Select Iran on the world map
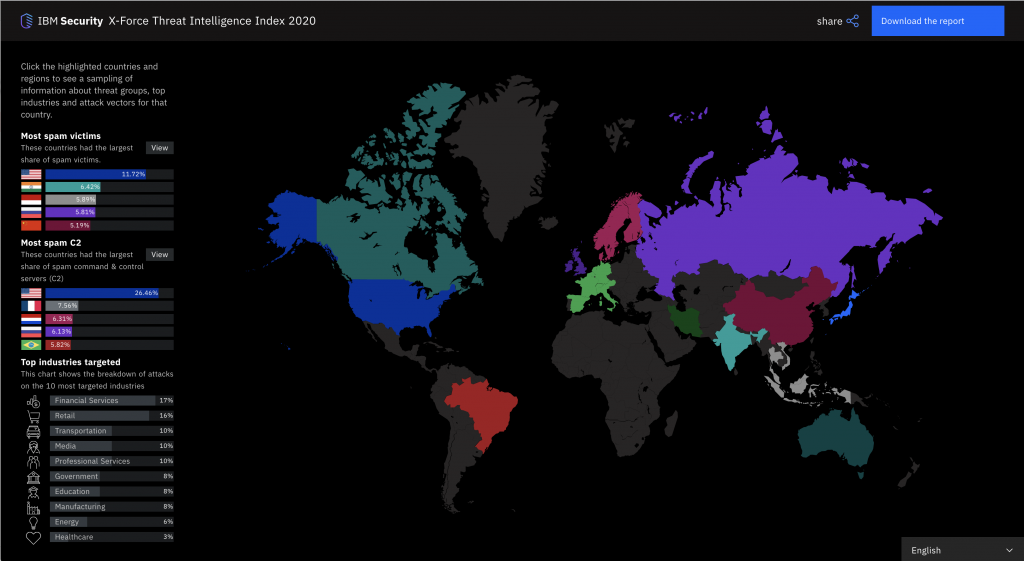The width and height of the screenshot is (1024, 561). (x=684, y=321)
